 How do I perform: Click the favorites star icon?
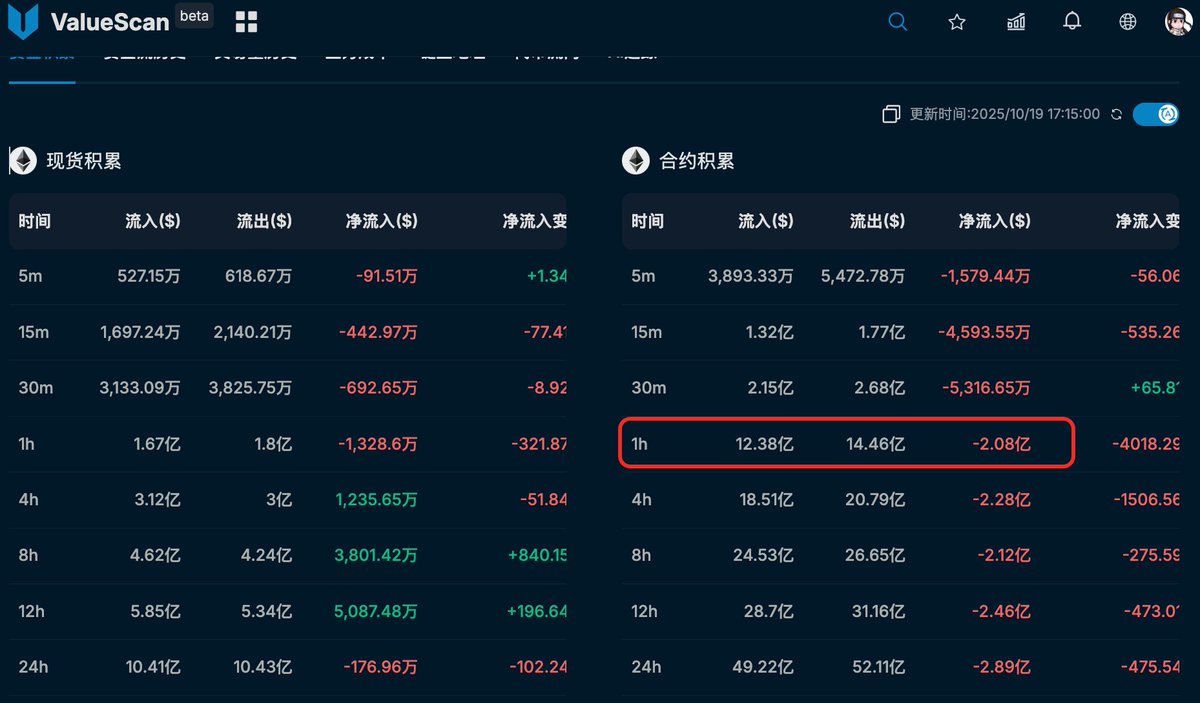(x=956, y=21)
